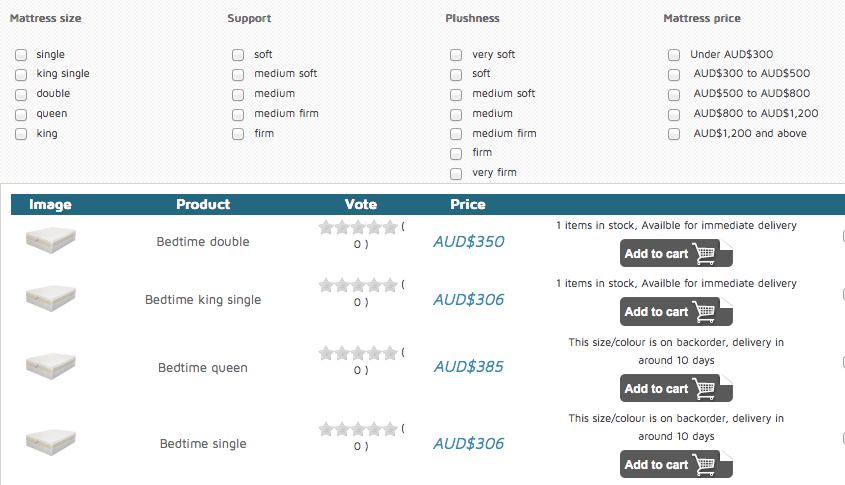This screenshot has width=845, height=485.
Task: Rate Bedtime double with the star rating
Action: (x=358, y=227)
